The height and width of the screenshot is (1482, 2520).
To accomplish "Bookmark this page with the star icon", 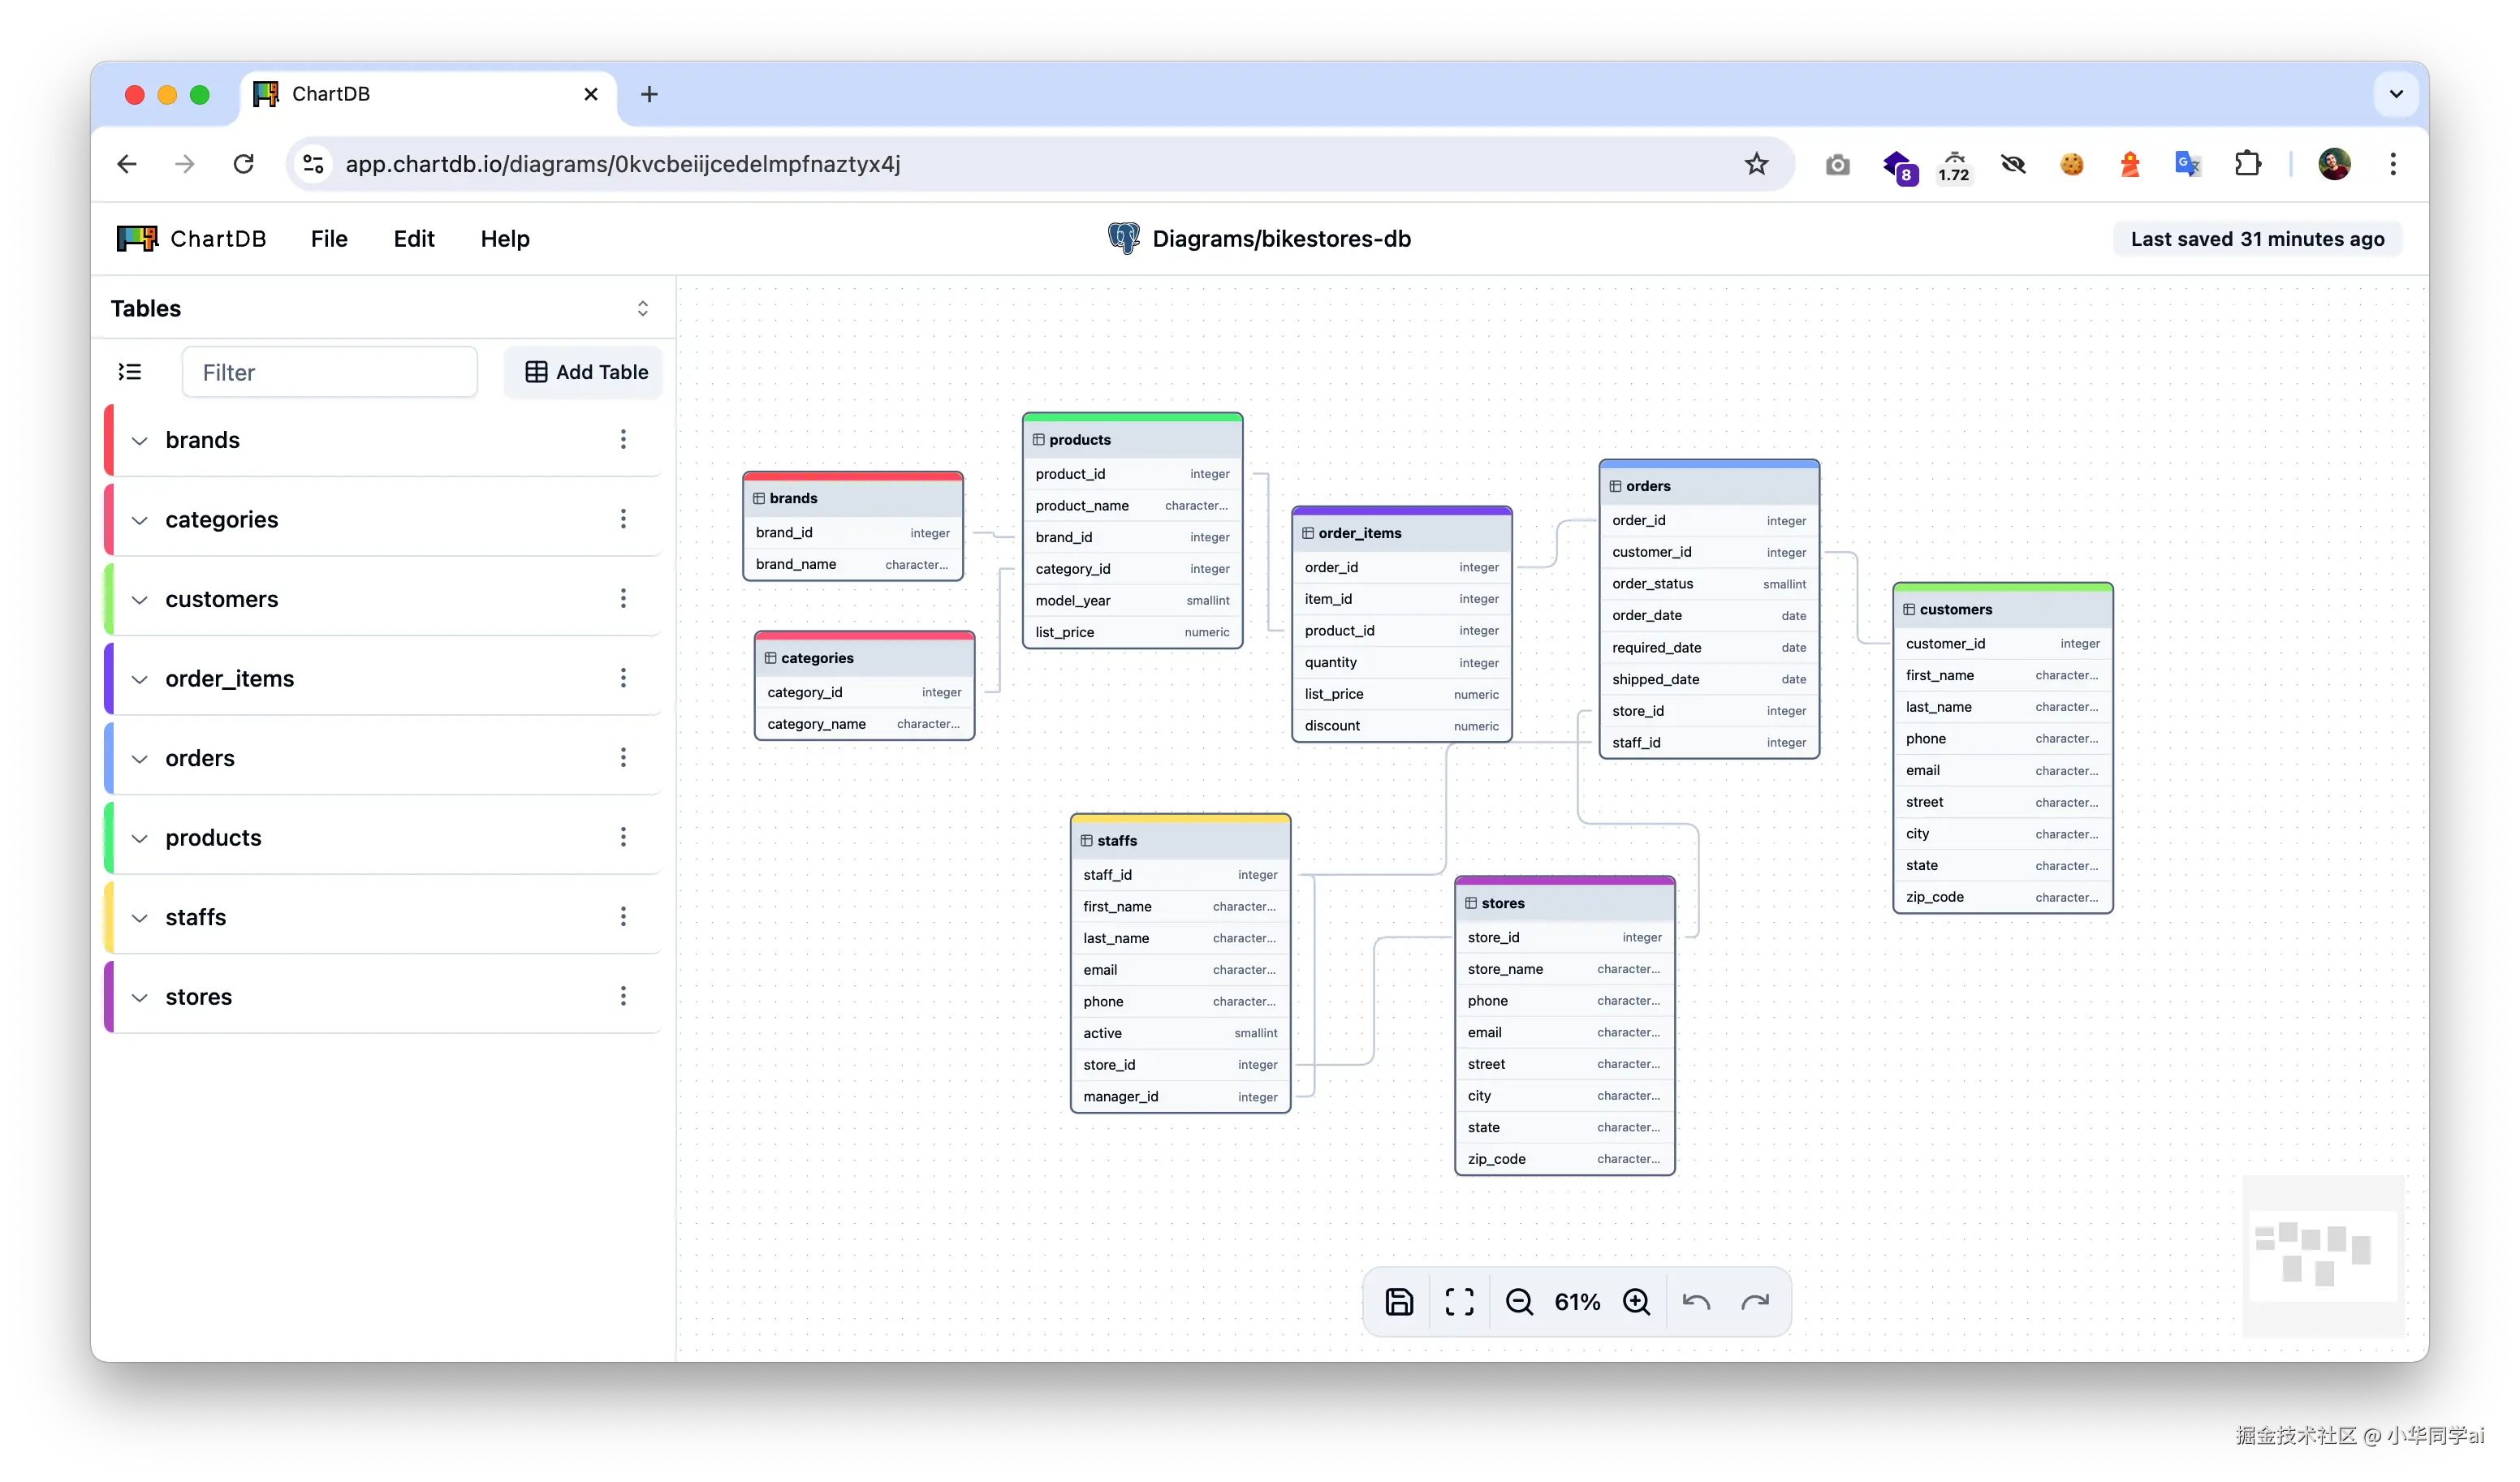I will 1756,164.
